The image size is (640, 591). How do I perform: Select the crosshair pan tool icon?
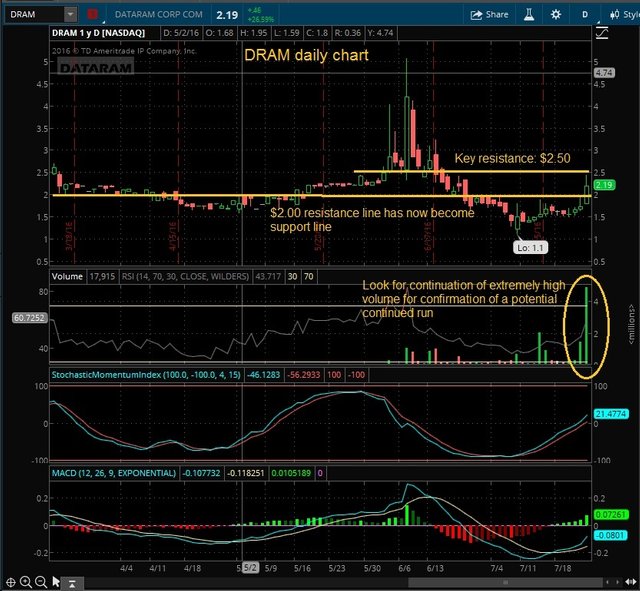[11, 582]
